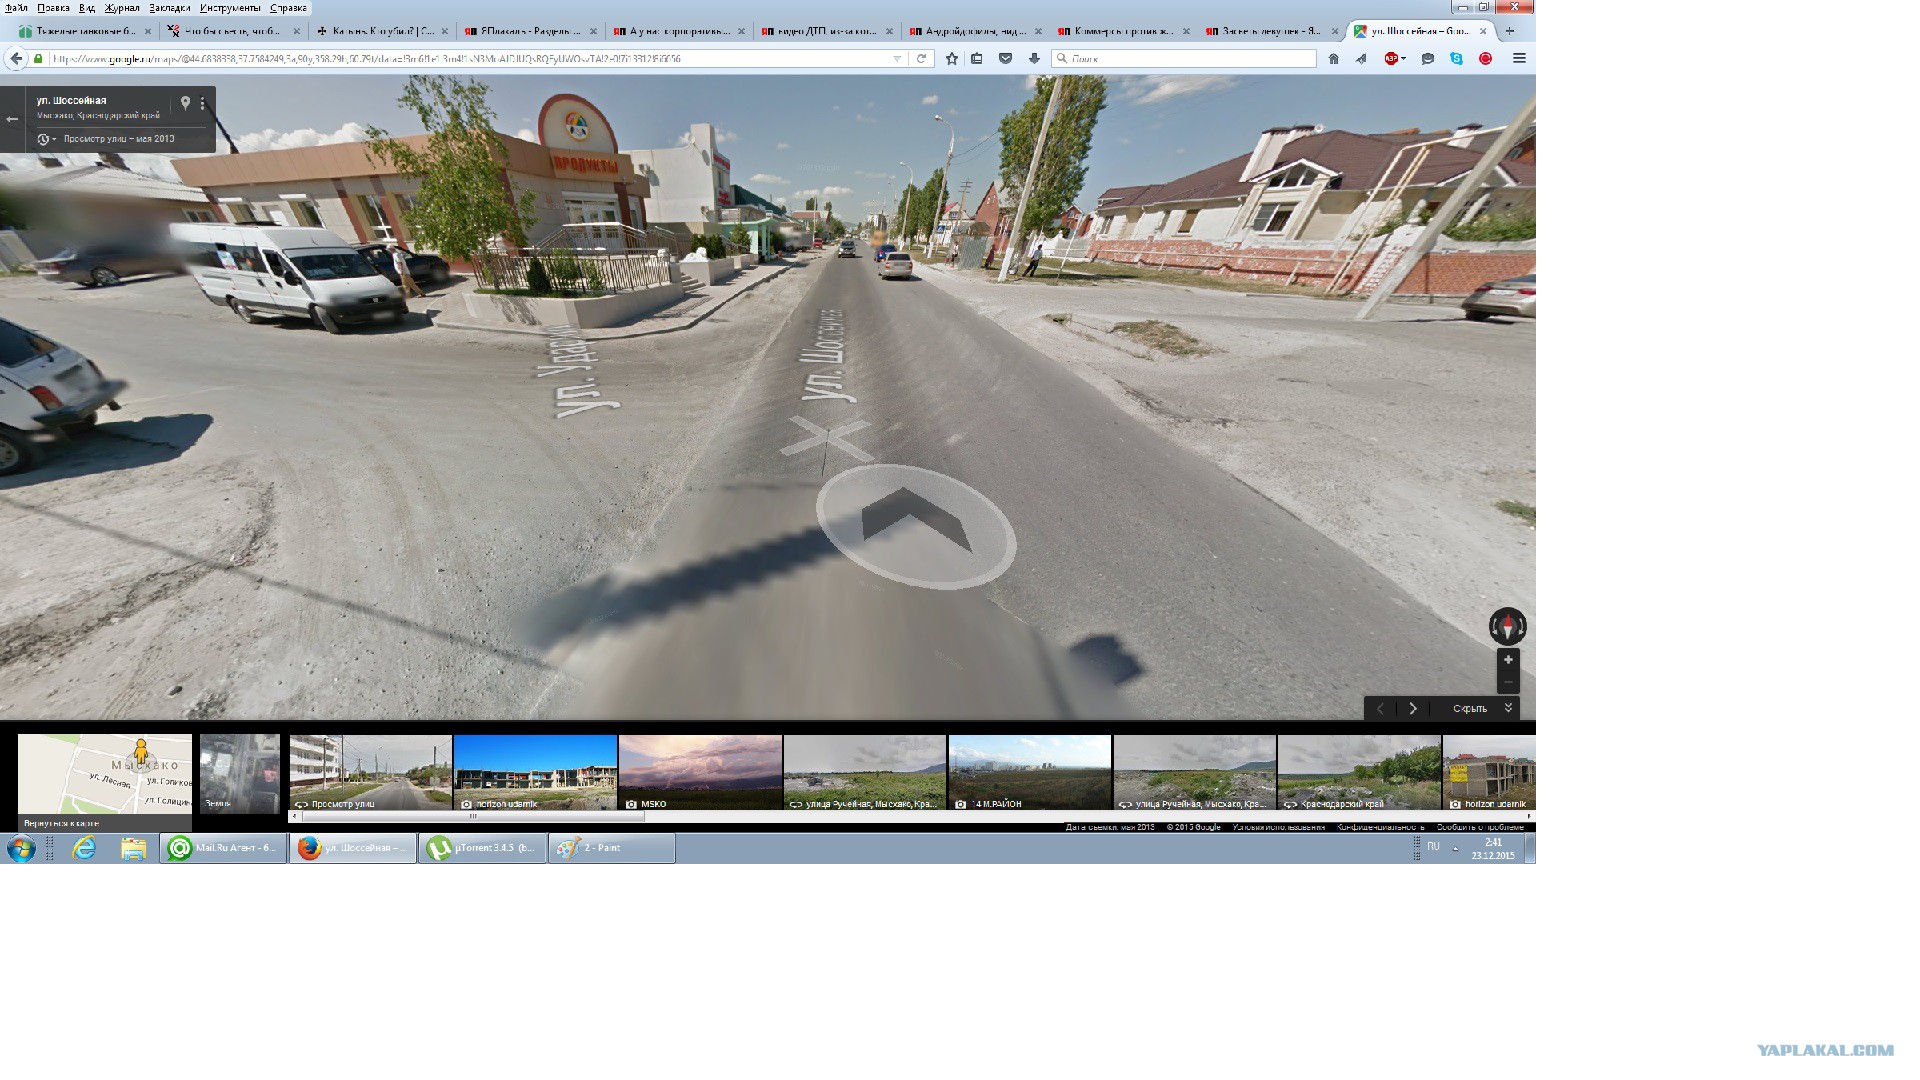Click the system clock in the taskbar
Image resolution: width=1920 pixels, height=1080 pixels.
coord(1493,849)
